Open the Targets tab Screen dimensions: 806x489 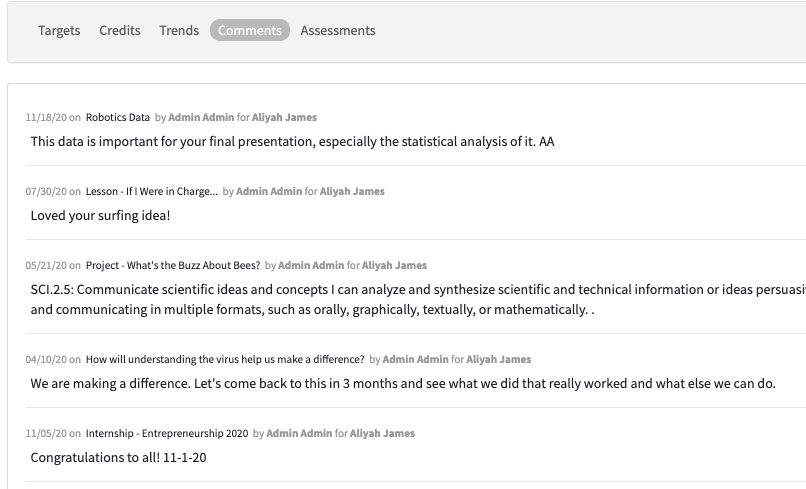[59, 30]
